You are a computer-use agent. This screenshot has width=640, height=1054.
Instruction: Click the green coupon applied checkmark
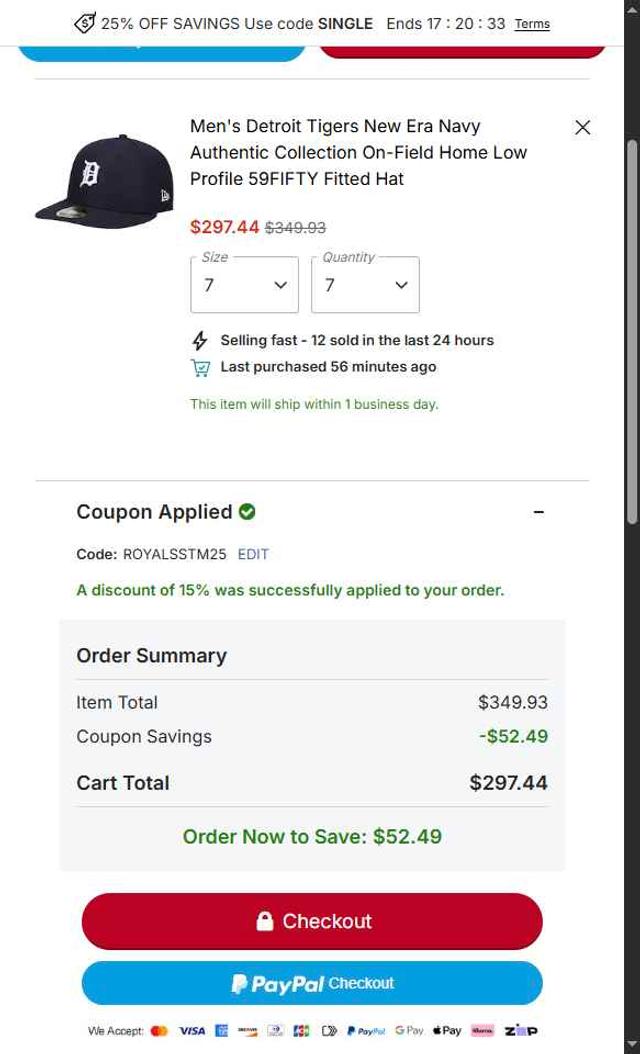coord(247,512)
